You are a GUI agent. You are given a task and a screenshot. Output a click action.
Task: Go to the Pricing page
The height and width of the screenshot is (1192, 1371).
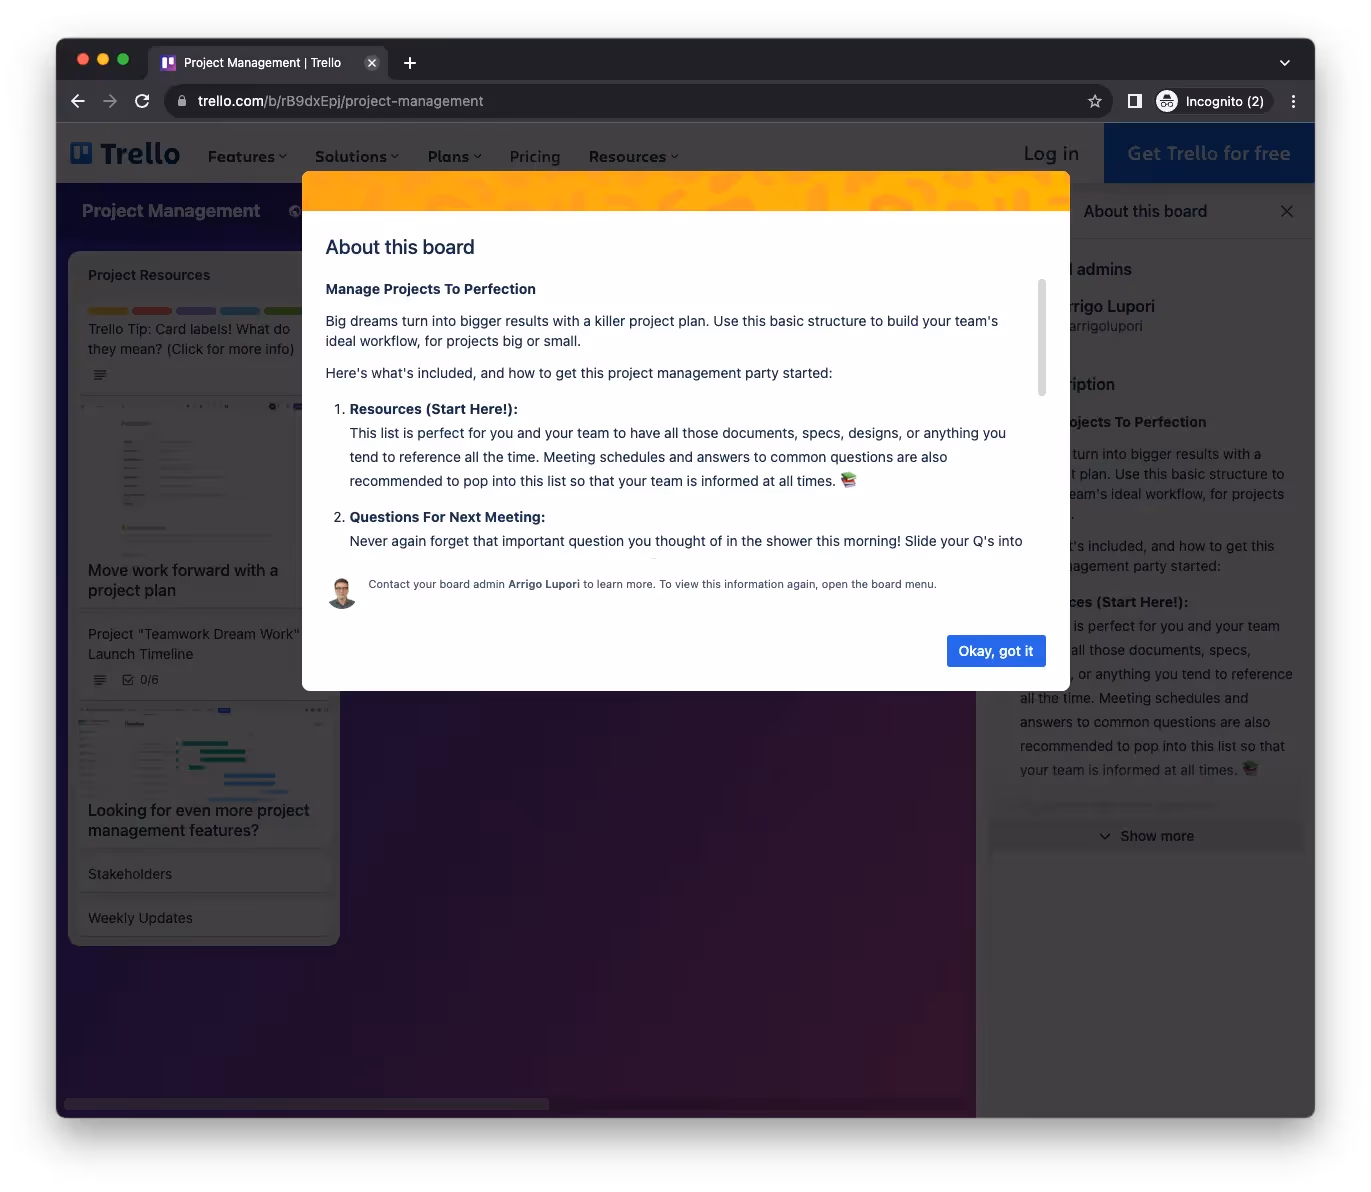535,157
